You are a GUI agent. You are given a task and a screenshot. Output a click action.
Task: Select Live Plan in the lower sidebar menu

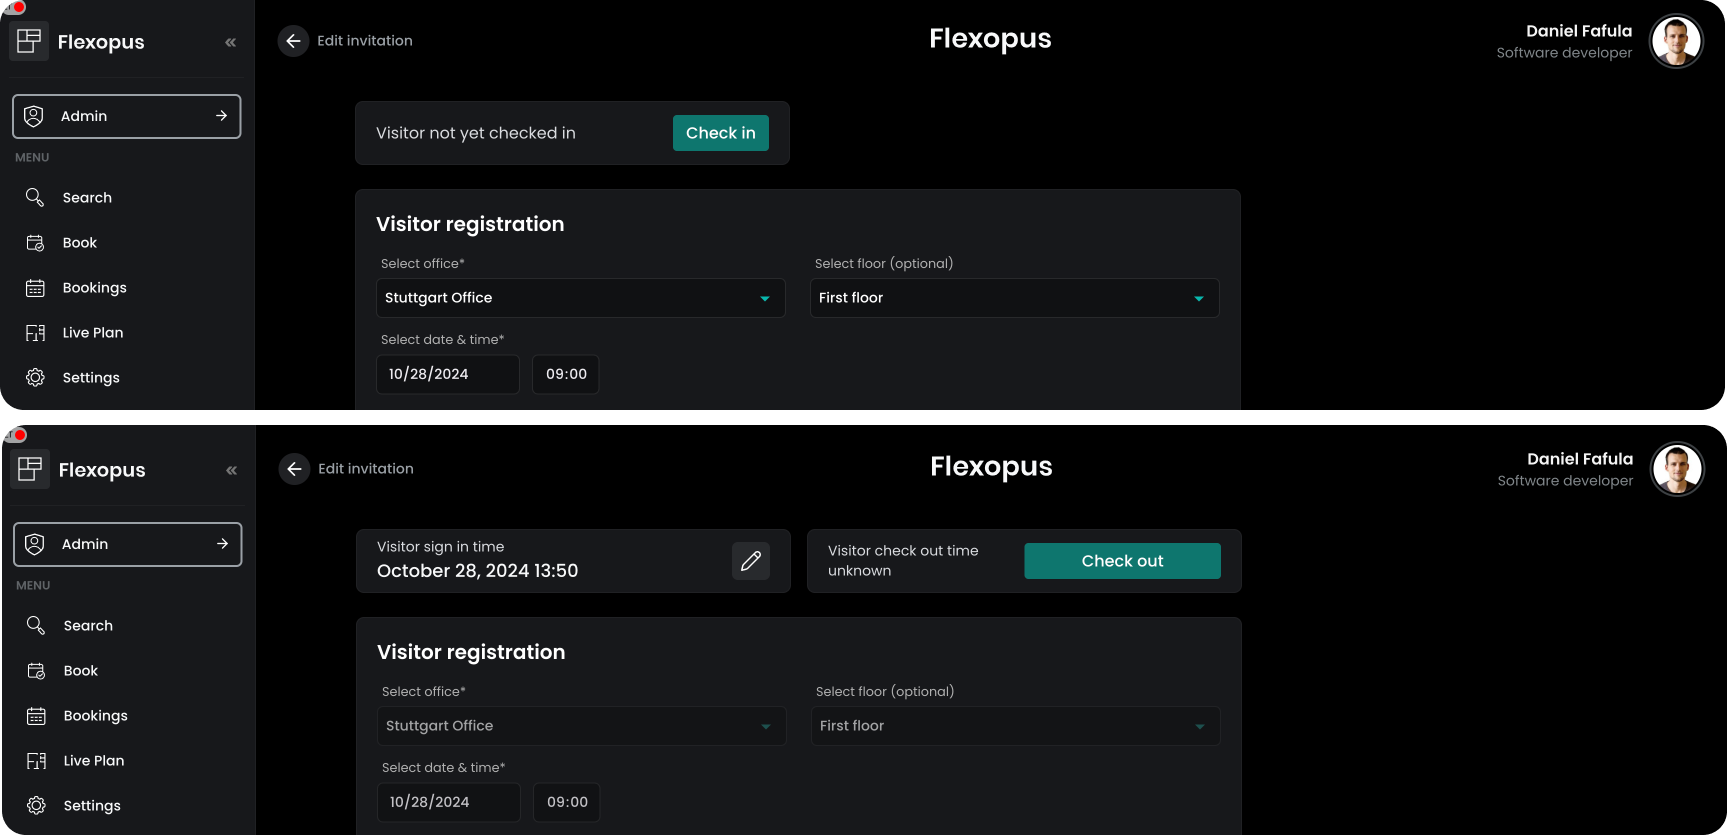[94, 761]
